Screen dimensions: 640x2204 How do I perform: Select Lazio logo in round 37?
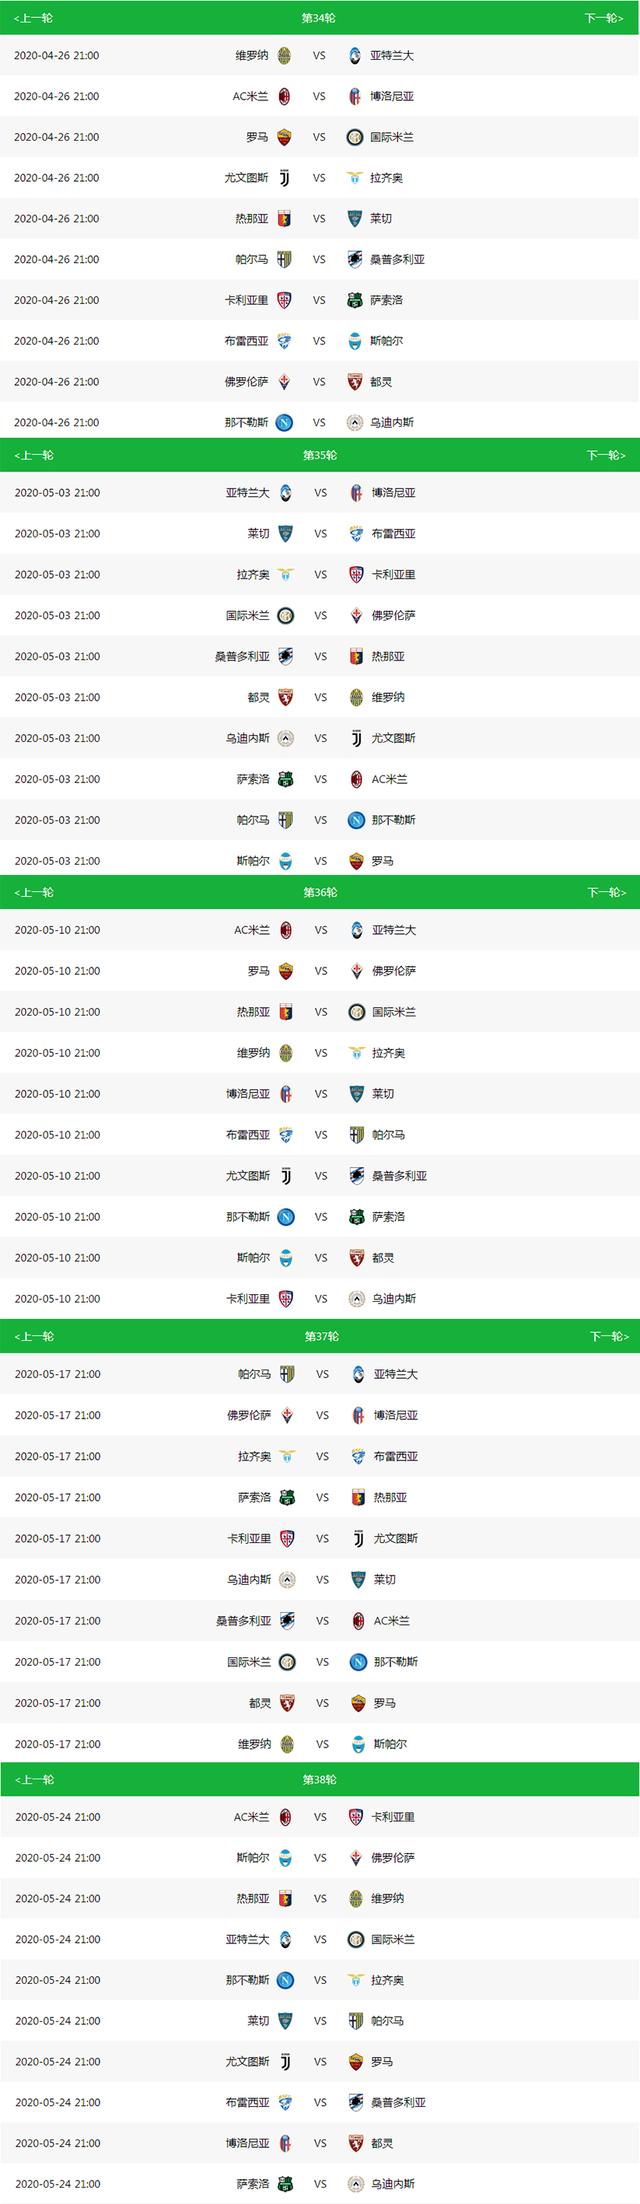click(x=287, y=1457)
